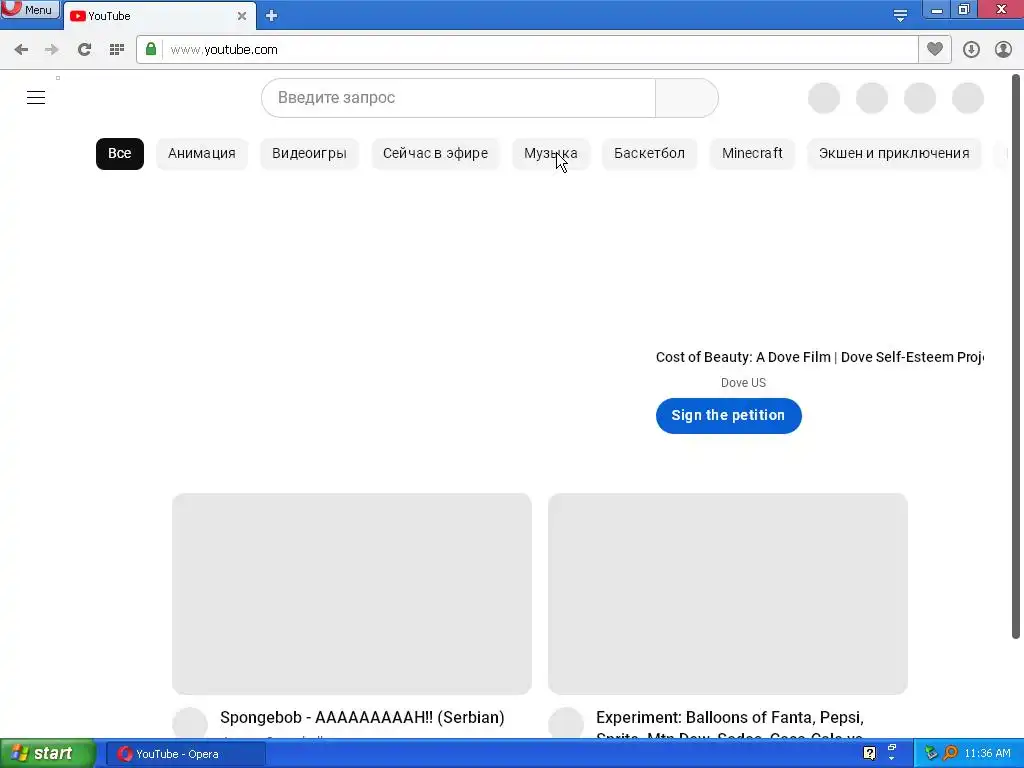Image resolution: width=1024 pixels, height=768 pixels.
Task: Select the 'Видеоигры' filter chip
Action: tap(310, 153)
